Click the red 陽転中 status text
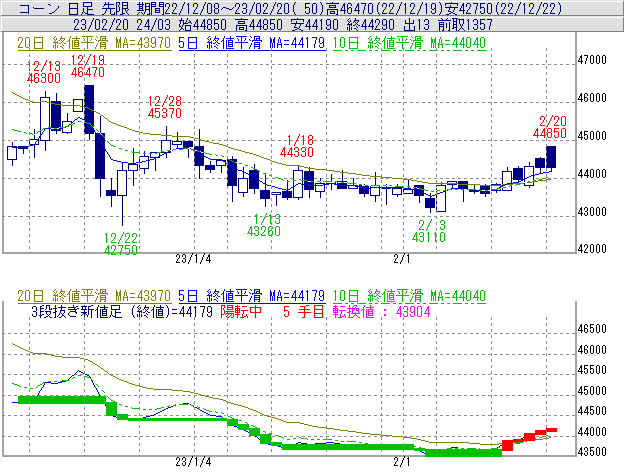Viewport: 624px width, 475px height. point(241,311)
